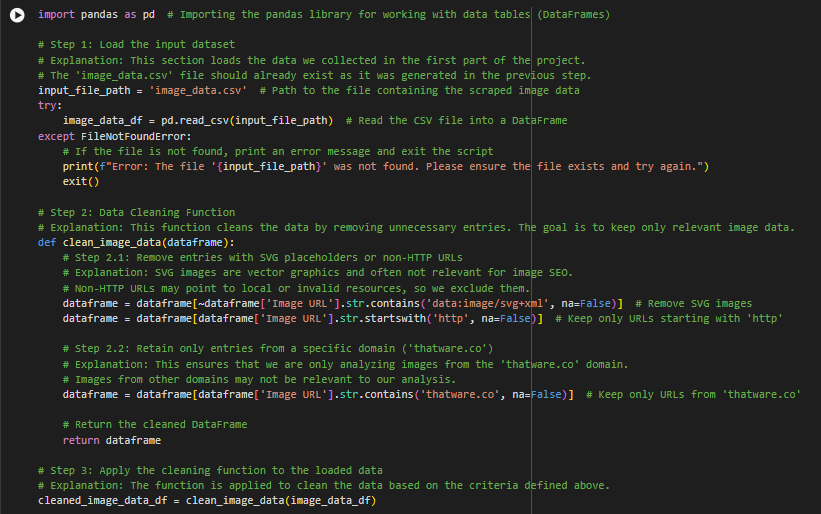
Task: Click the 'def clean_image_data(dataframe):' line
Action: coord(136,243)
